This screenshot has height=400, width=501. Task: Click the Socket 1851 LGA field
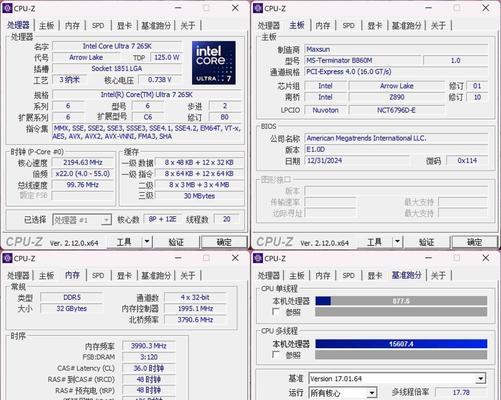(117, 69)
